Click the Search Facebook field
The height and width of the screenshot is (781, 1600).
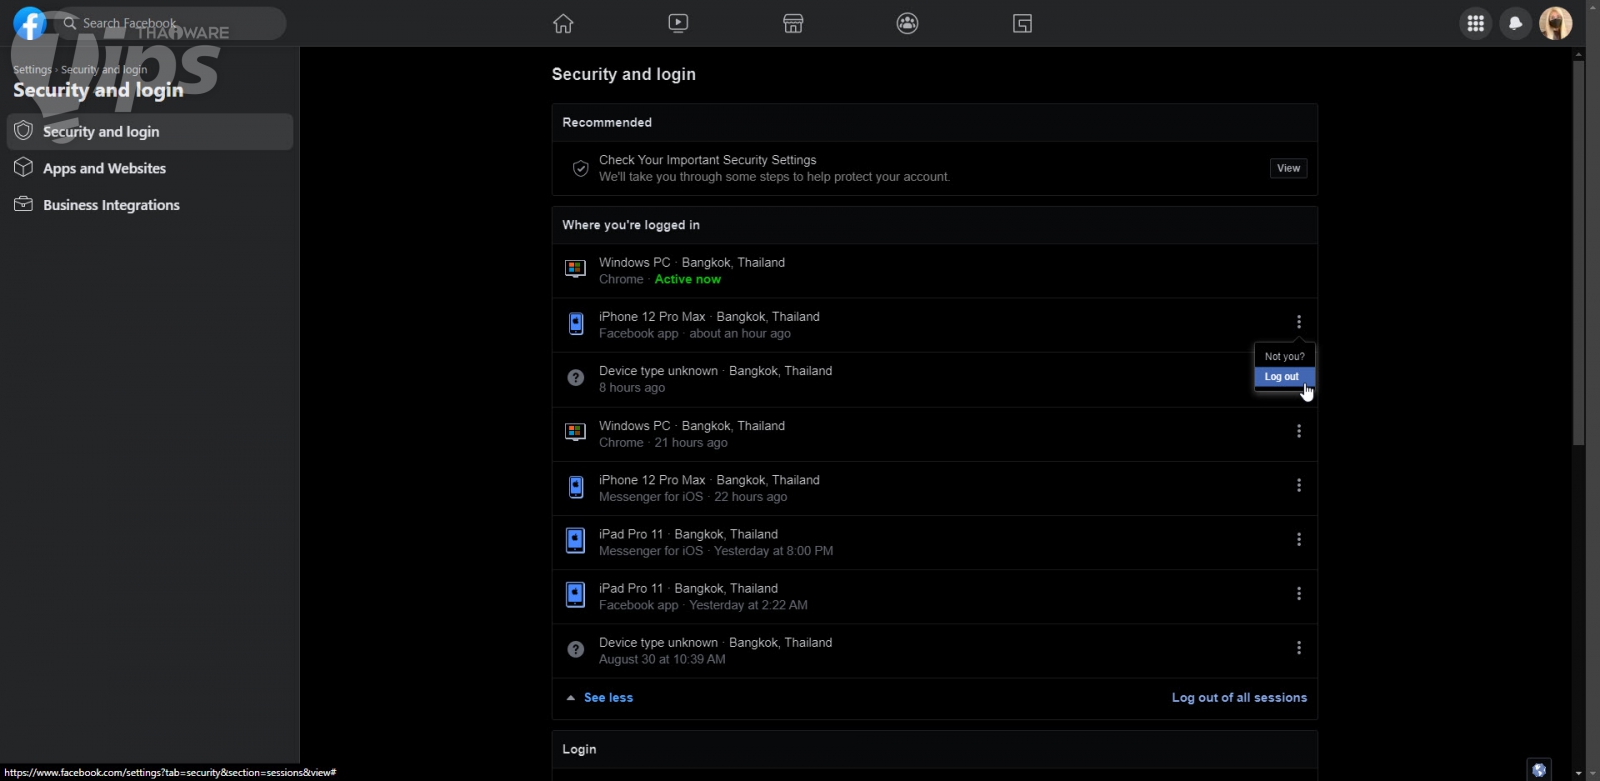170,23
